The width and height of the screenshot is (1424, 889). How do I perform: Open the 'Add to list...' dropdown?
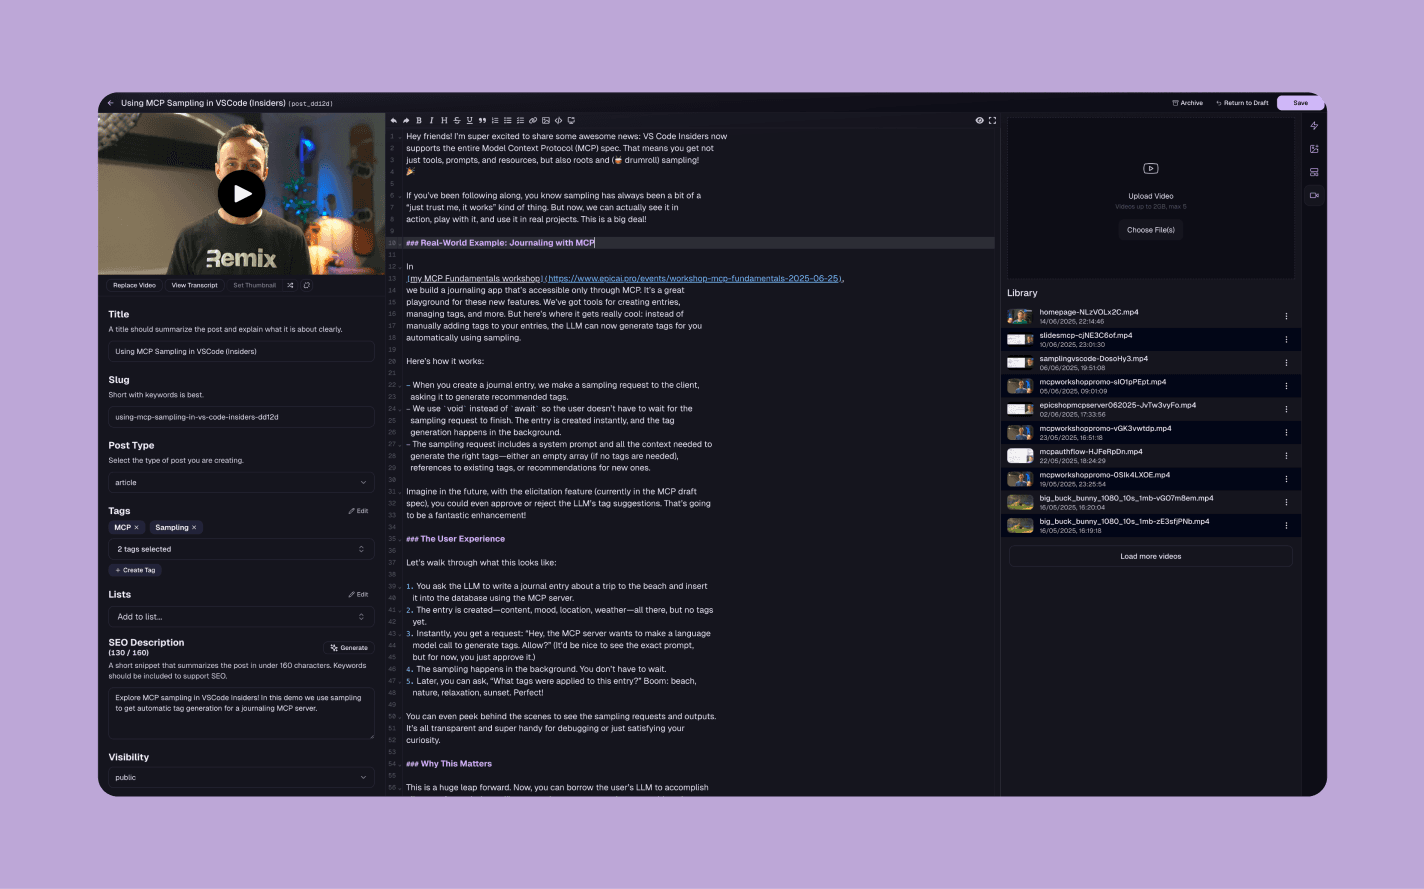click(241, 617)
